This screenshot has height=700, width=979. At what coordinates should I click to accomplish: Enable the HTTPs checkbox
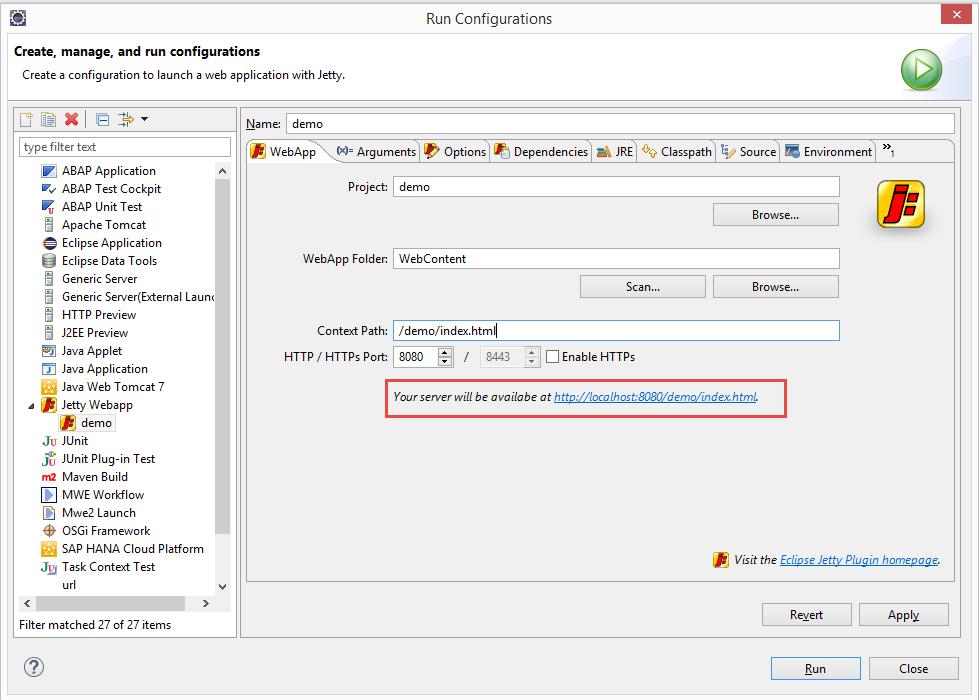pyautogui.click(x=551, y=357)
